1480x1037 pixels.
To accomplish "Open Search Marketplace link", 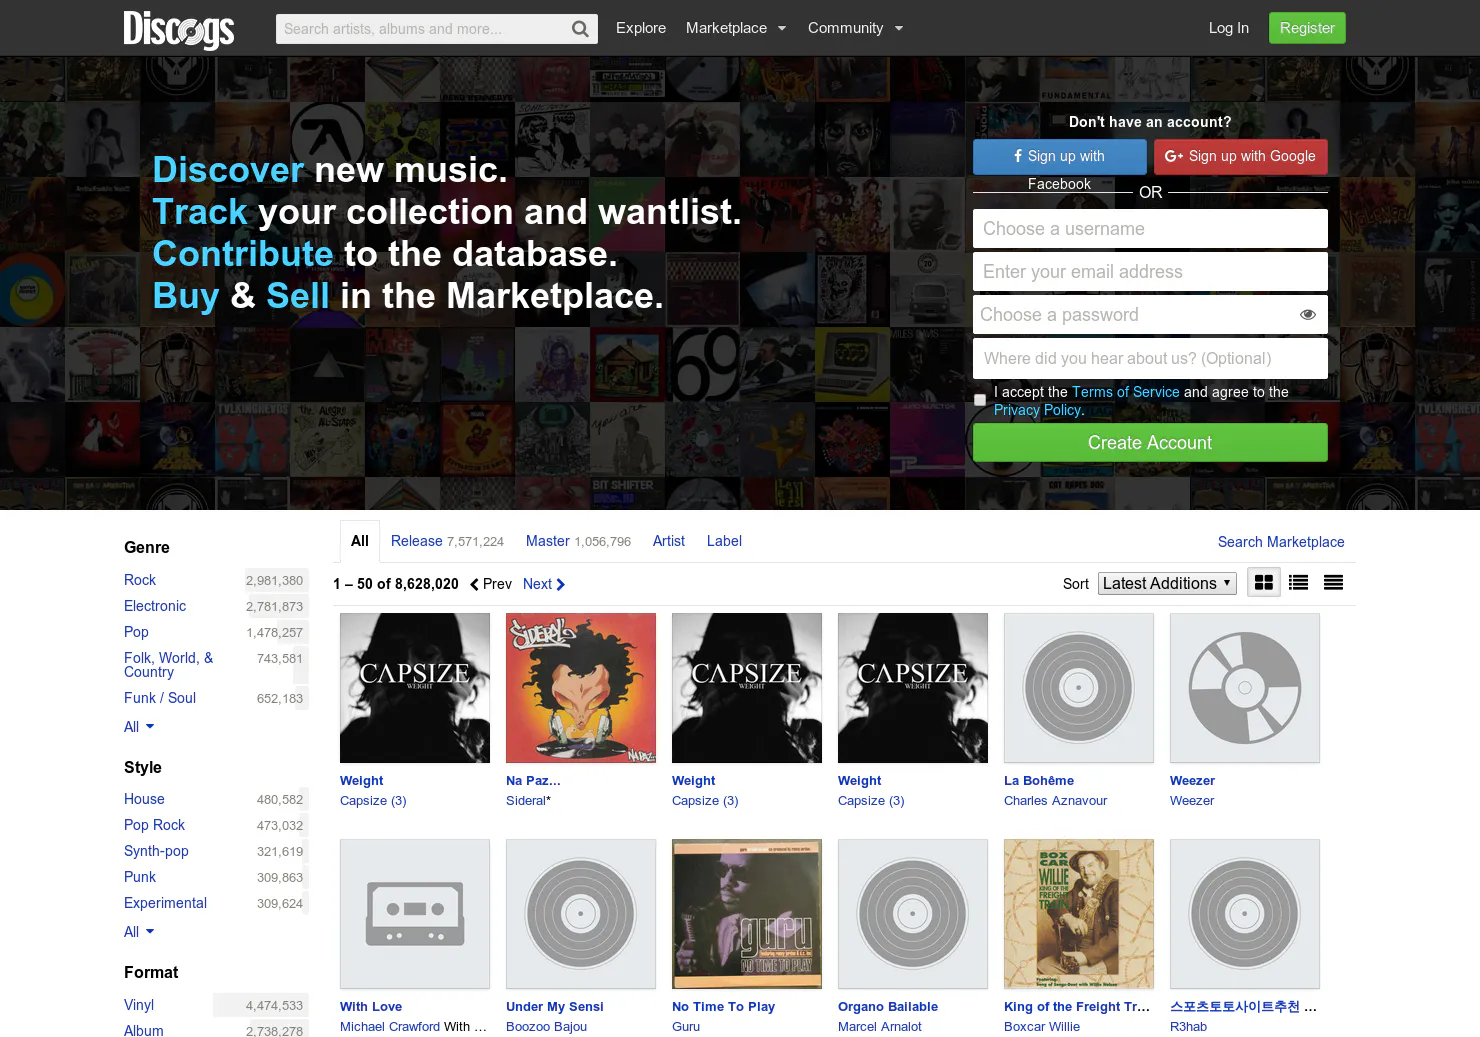I will 1281,542.
